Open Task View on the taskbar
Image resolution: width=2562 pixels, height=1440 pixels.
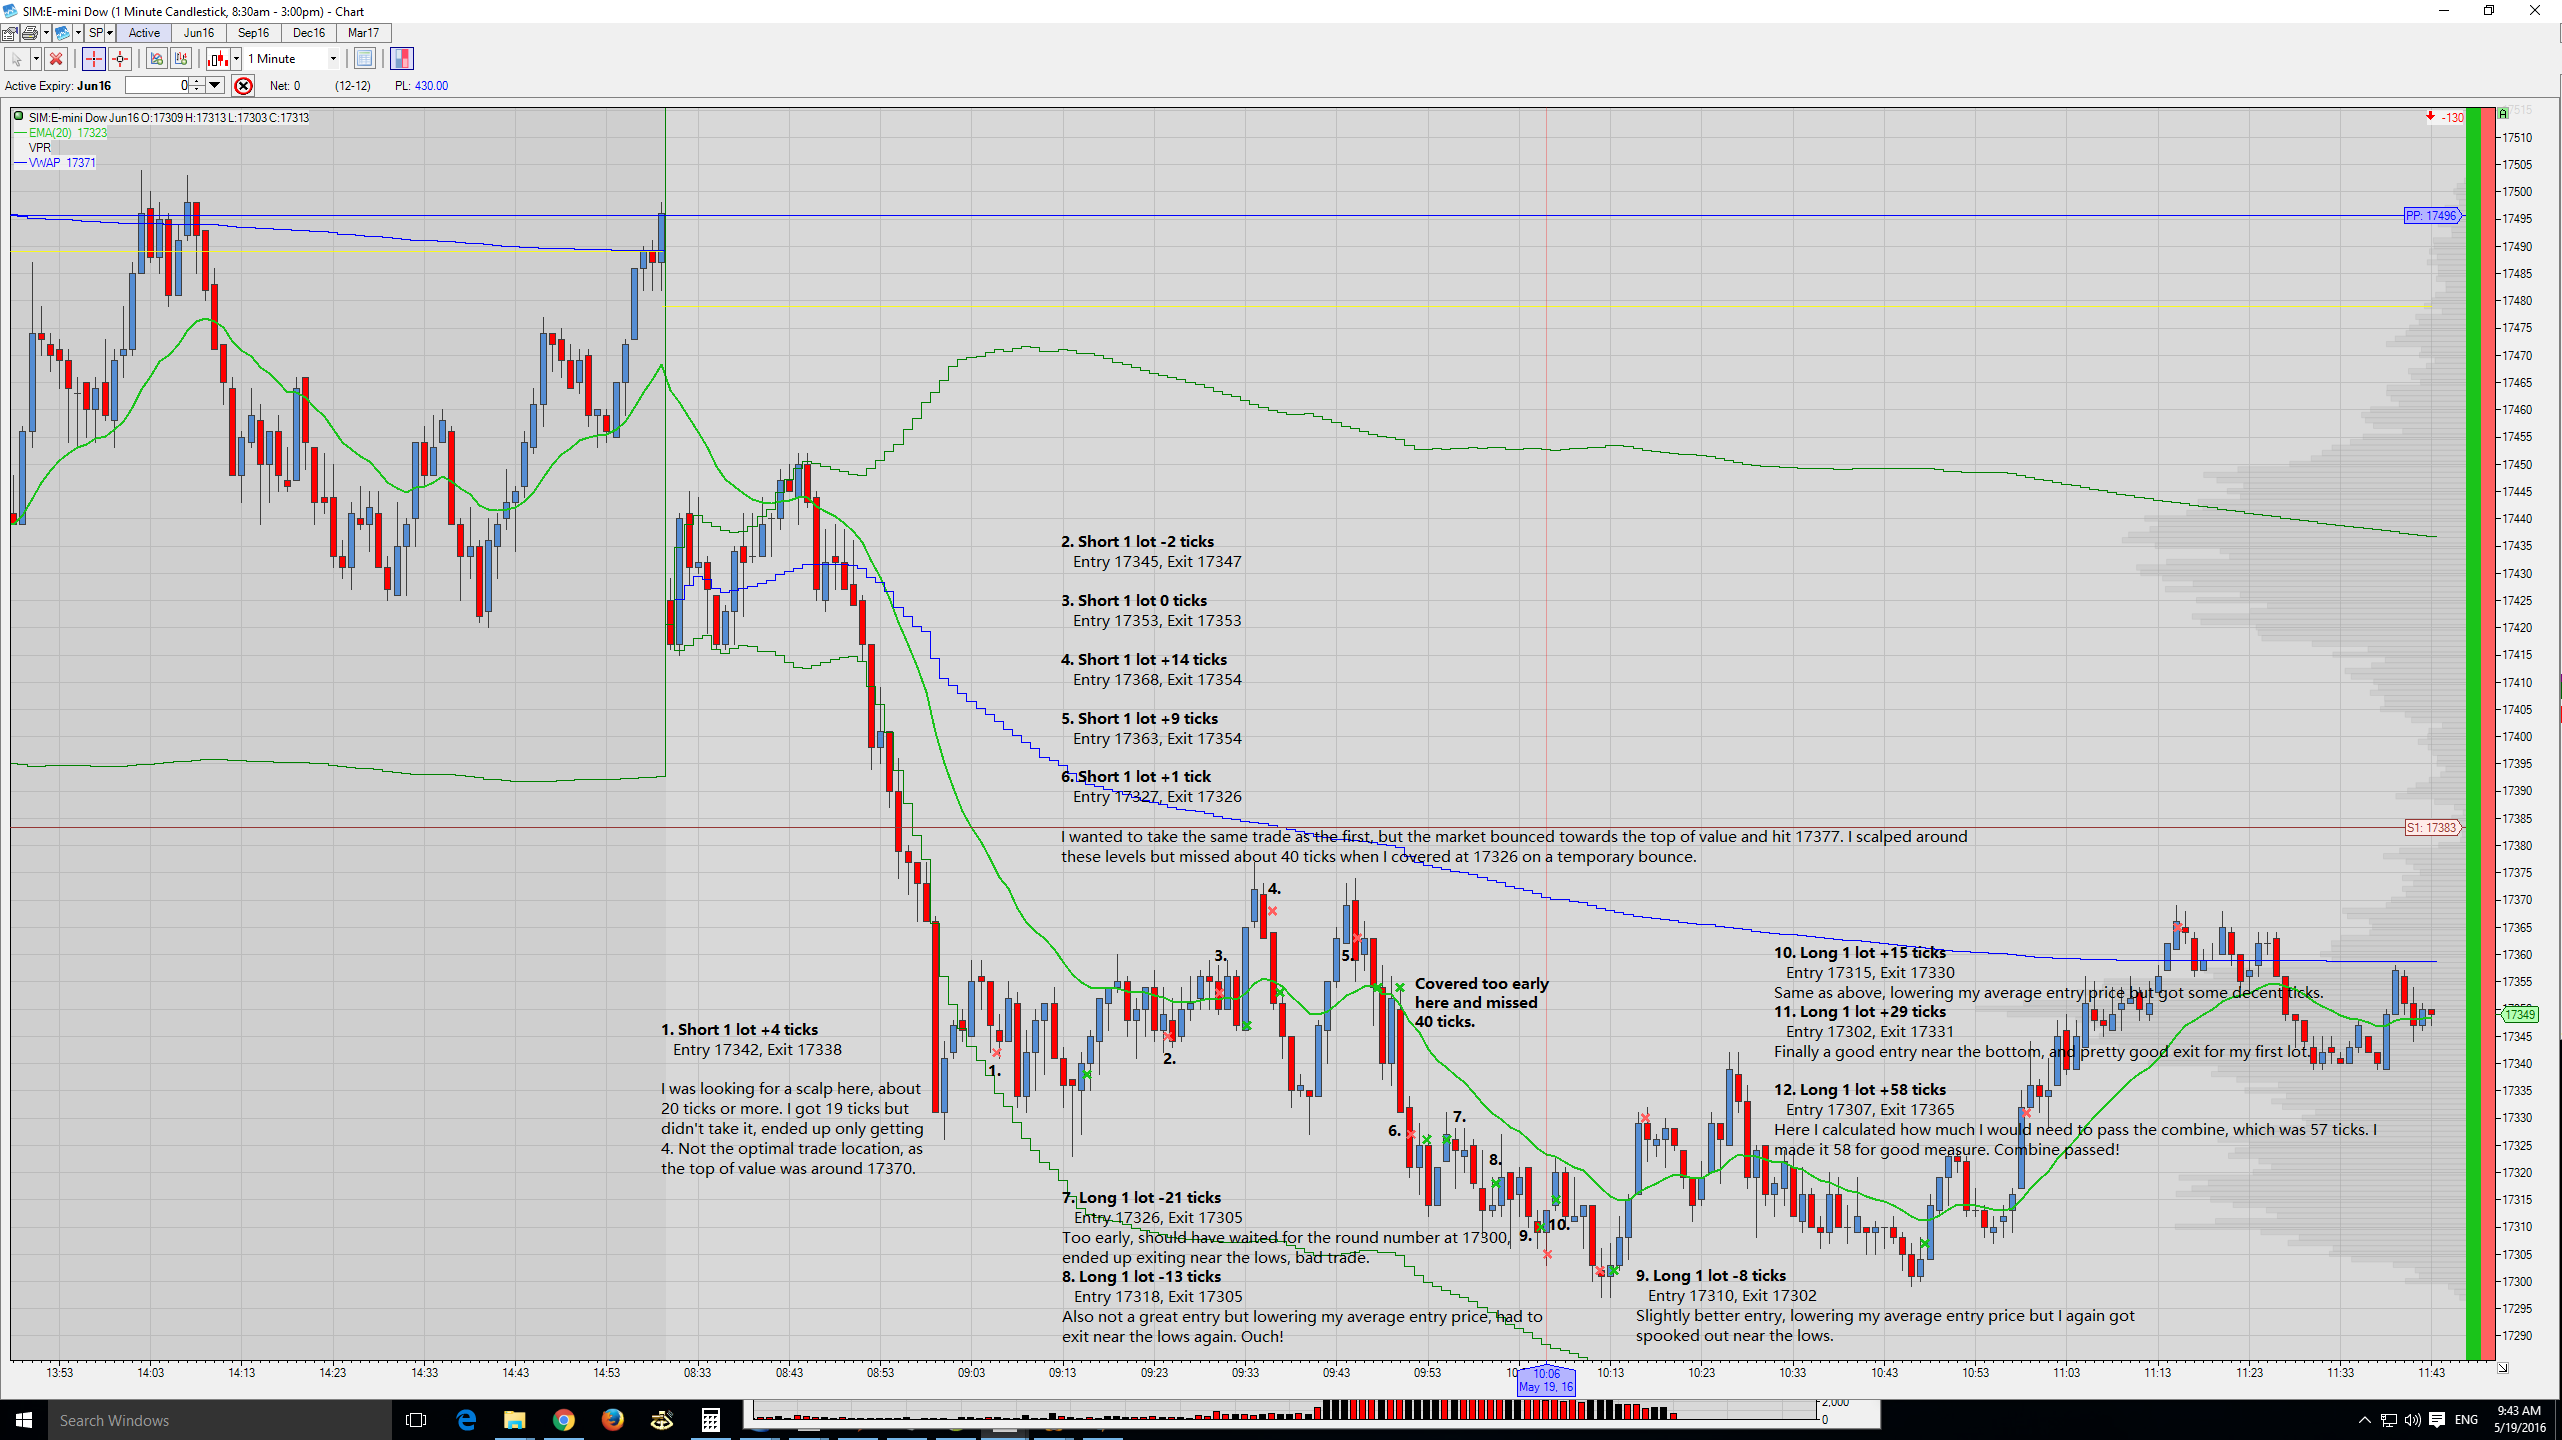(x=416, y=1420)
